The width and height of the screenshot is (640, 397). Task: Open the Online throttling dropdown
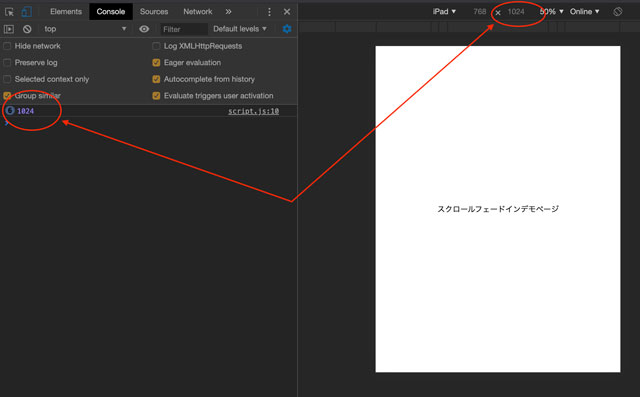click(x=584, y=12)
